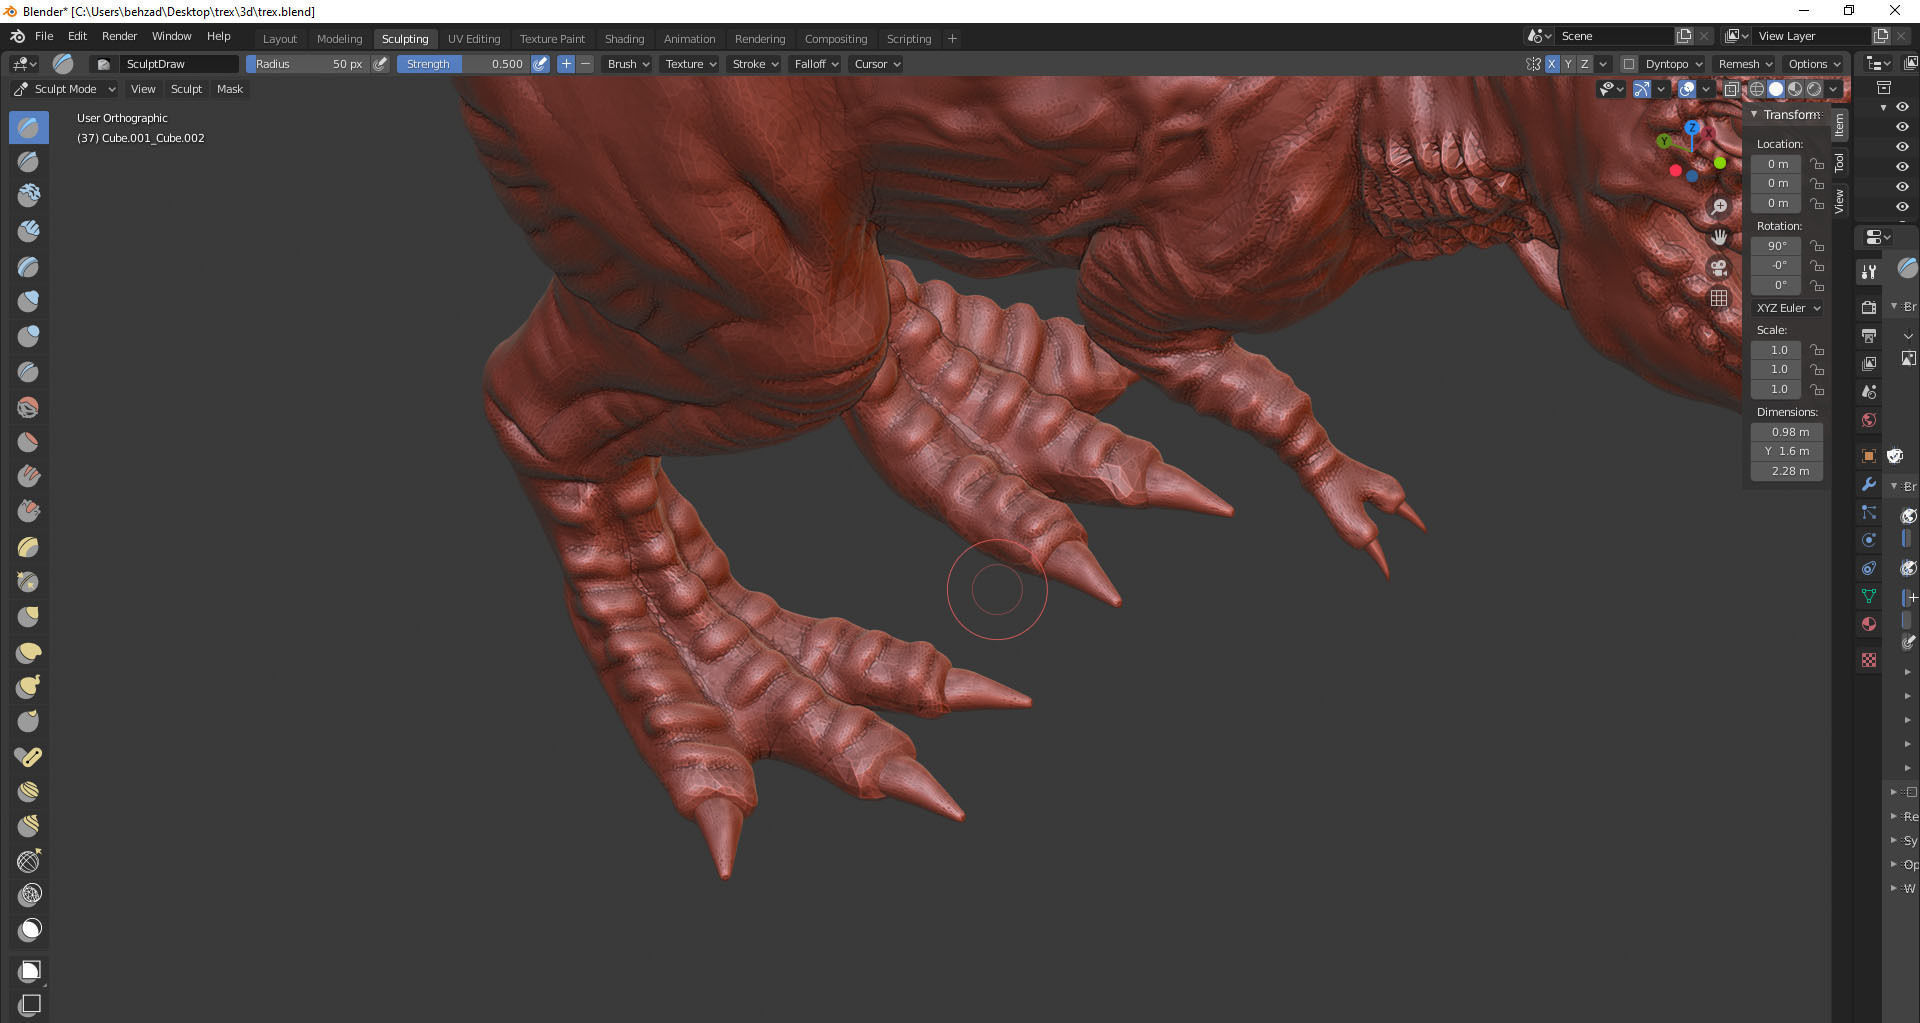Open Output properties tab
Viewport: 1920px width, 1023px height.
(1868, 335)
